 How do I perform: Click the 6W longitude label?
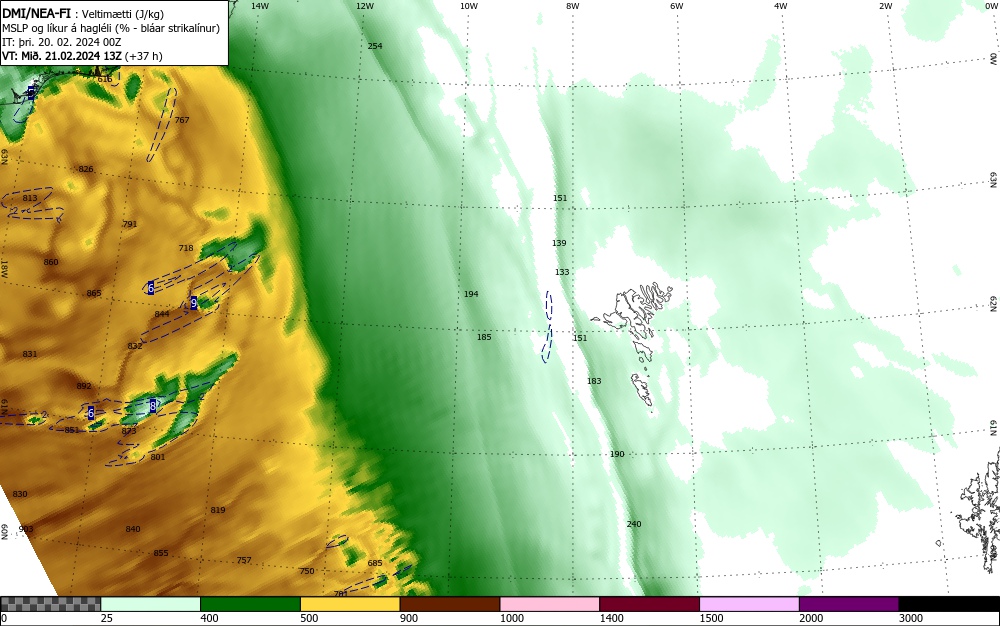[x=677, y=6]
